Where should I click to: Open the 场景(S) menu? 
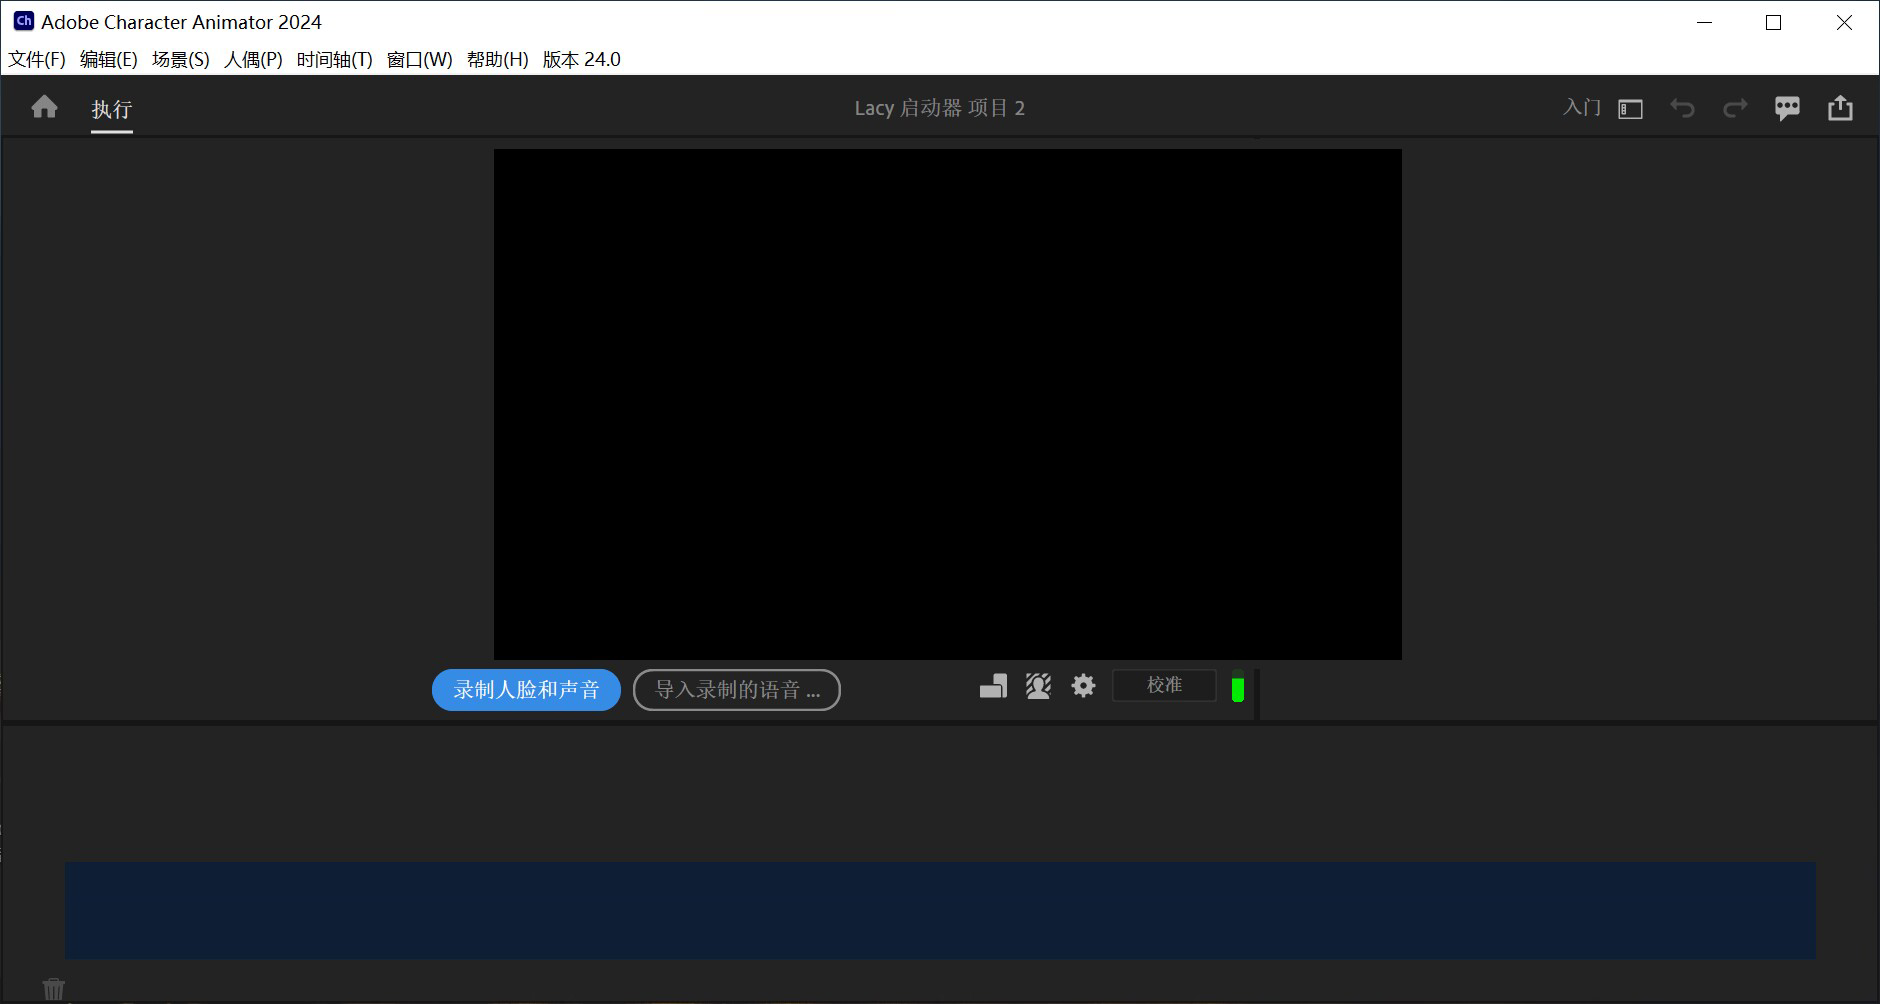(x=181, y=59)
